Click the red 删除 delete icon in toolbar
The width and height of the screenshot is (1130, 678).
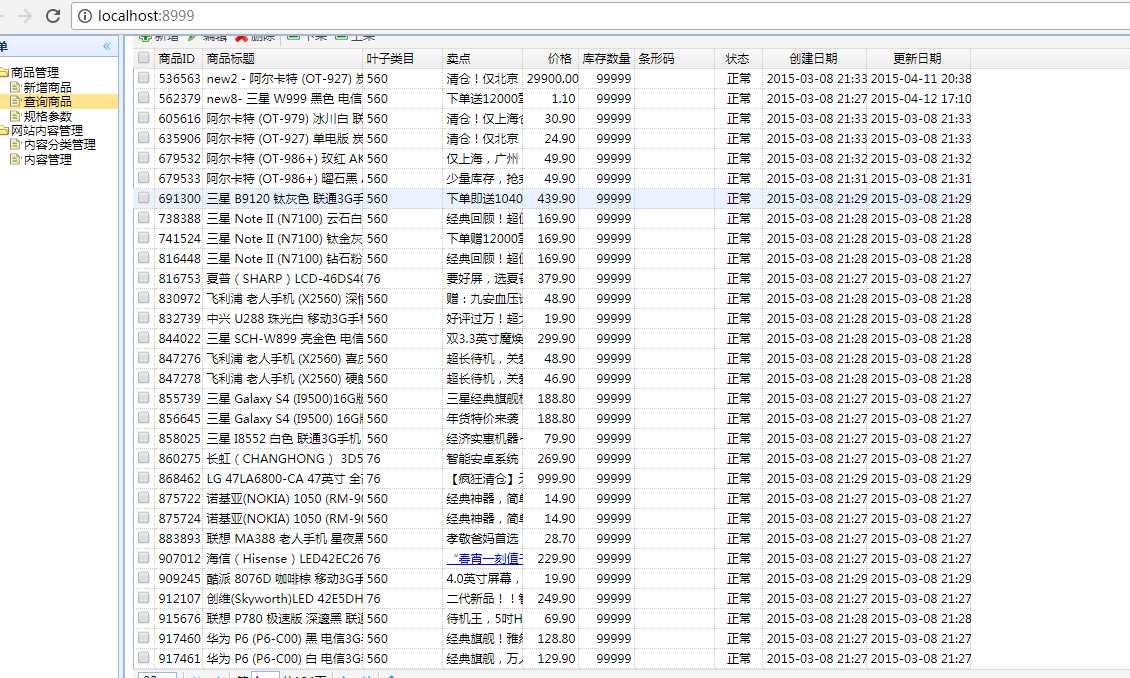coord(241,36)
